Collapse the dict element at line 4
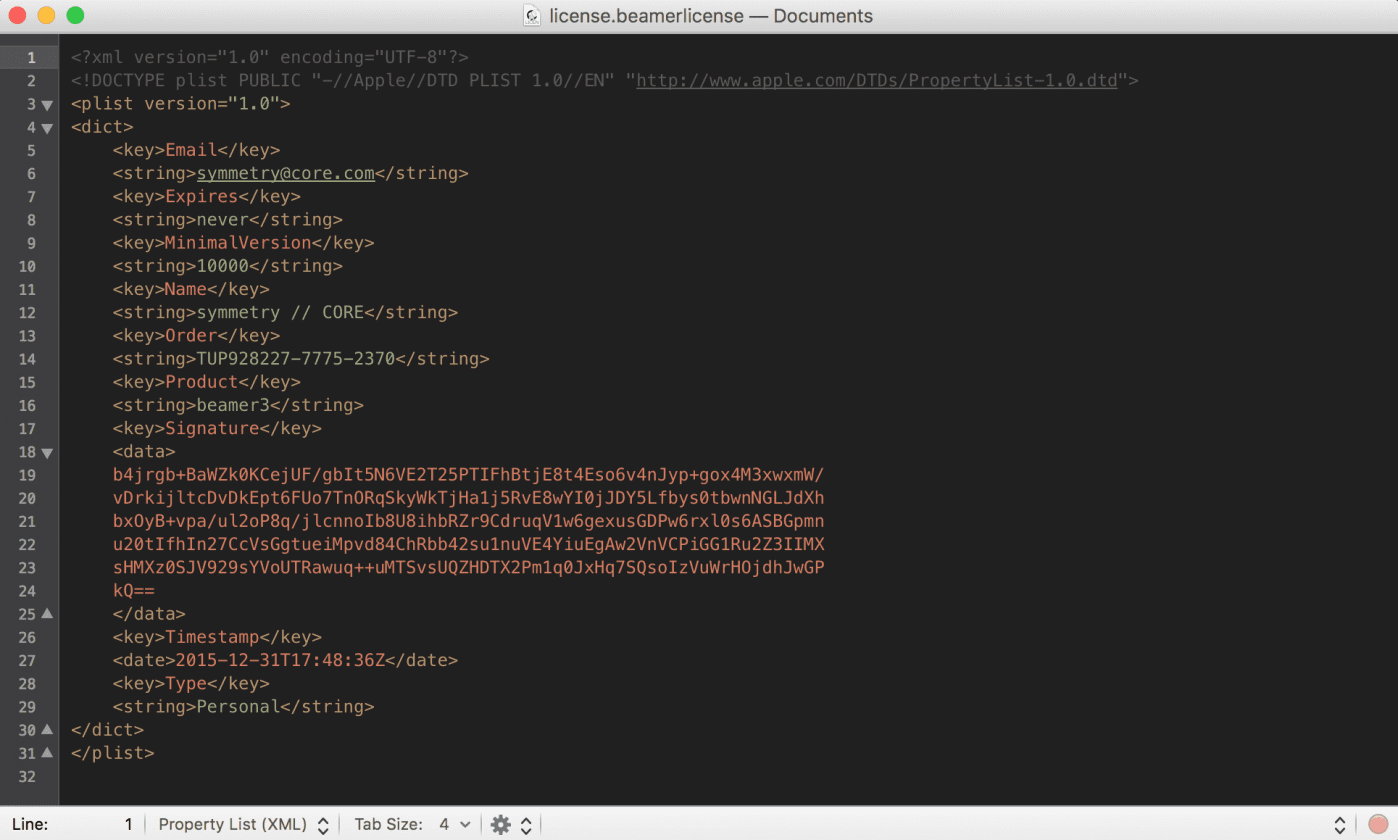 46,127
